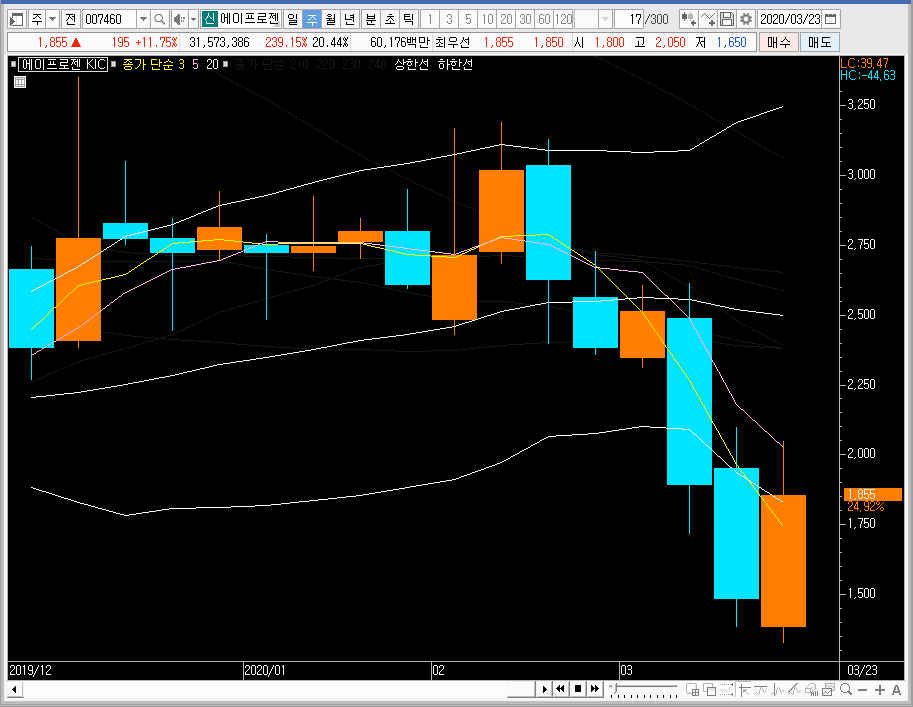This screenshot has height=707, width=913.
Task: Click the 상한선 upper limit label
Action: 411,64
